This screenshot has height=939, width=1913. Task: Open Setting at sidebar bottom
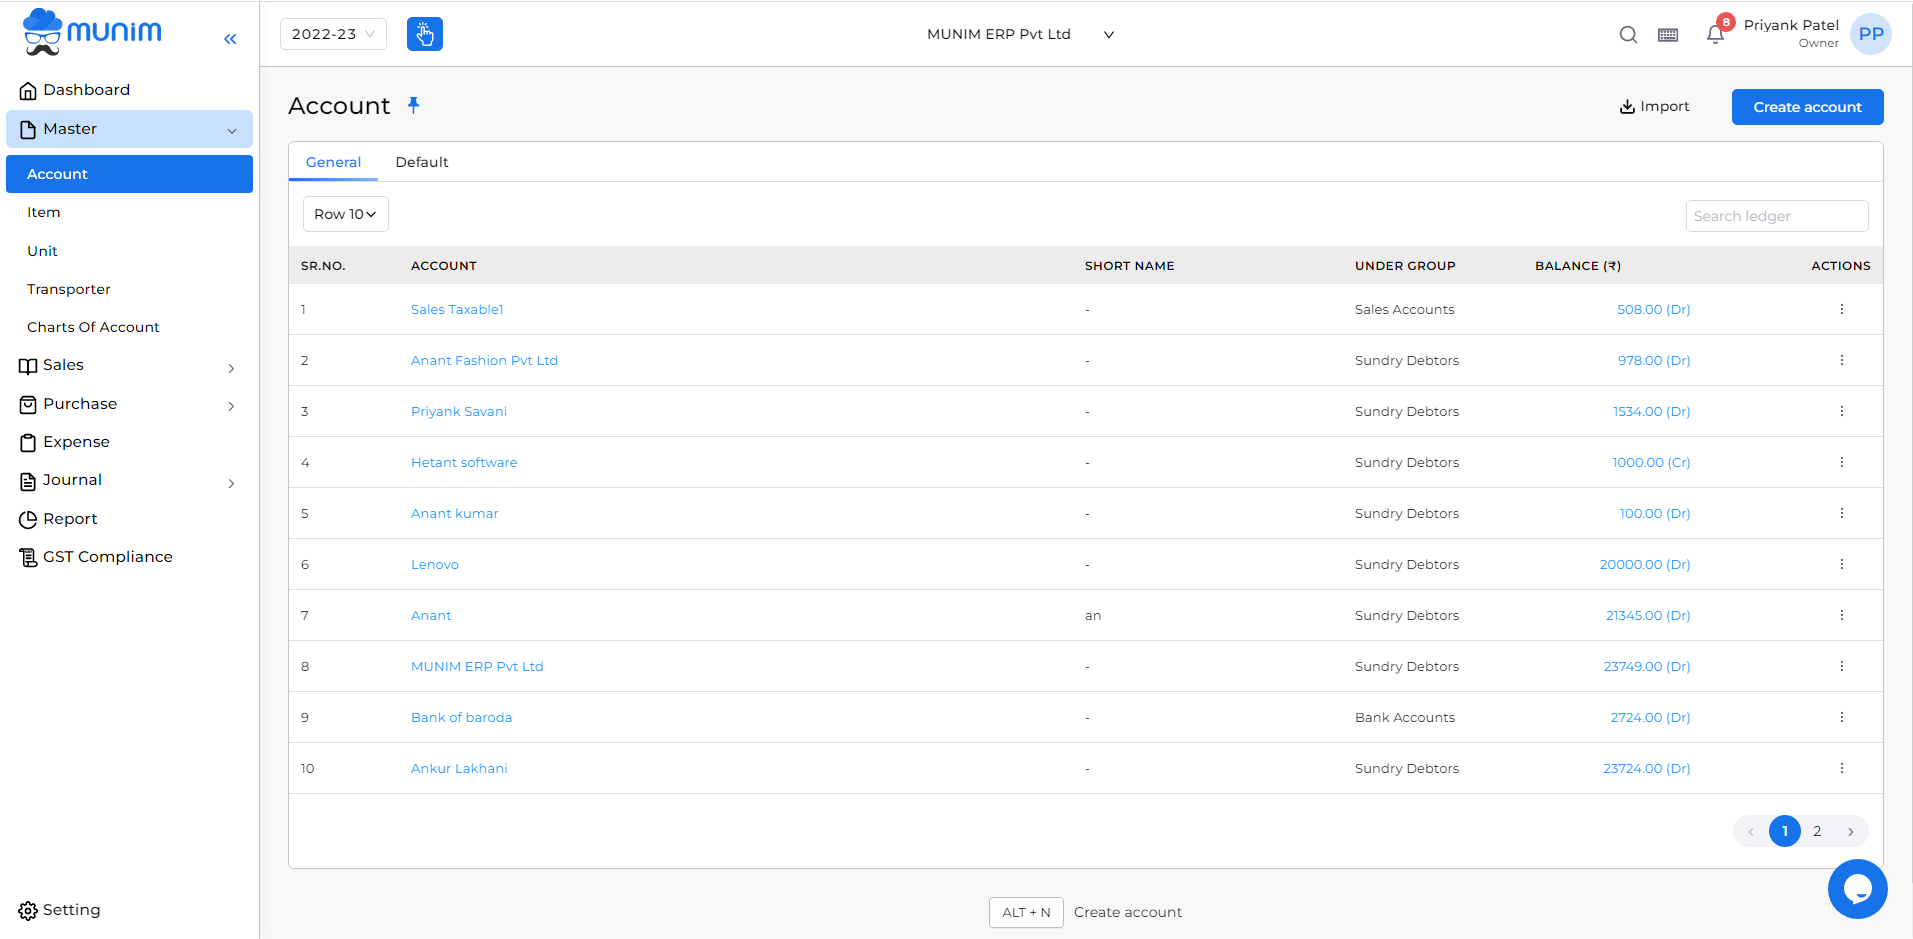(60, 910)
